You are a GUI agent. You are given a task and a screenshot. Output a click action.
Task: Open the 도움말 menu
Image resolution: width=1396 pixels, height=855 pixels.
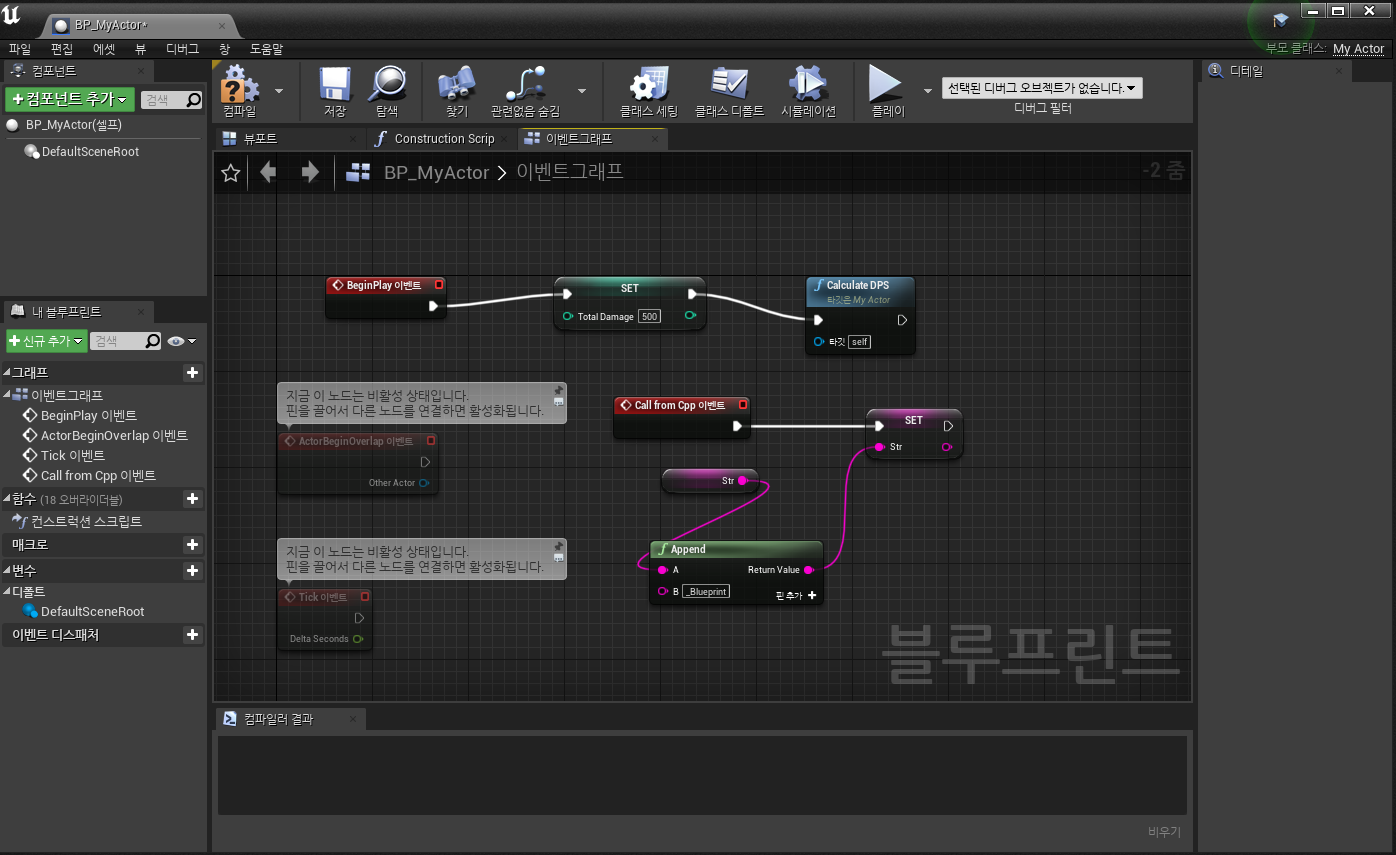click(x=266, y=48)
